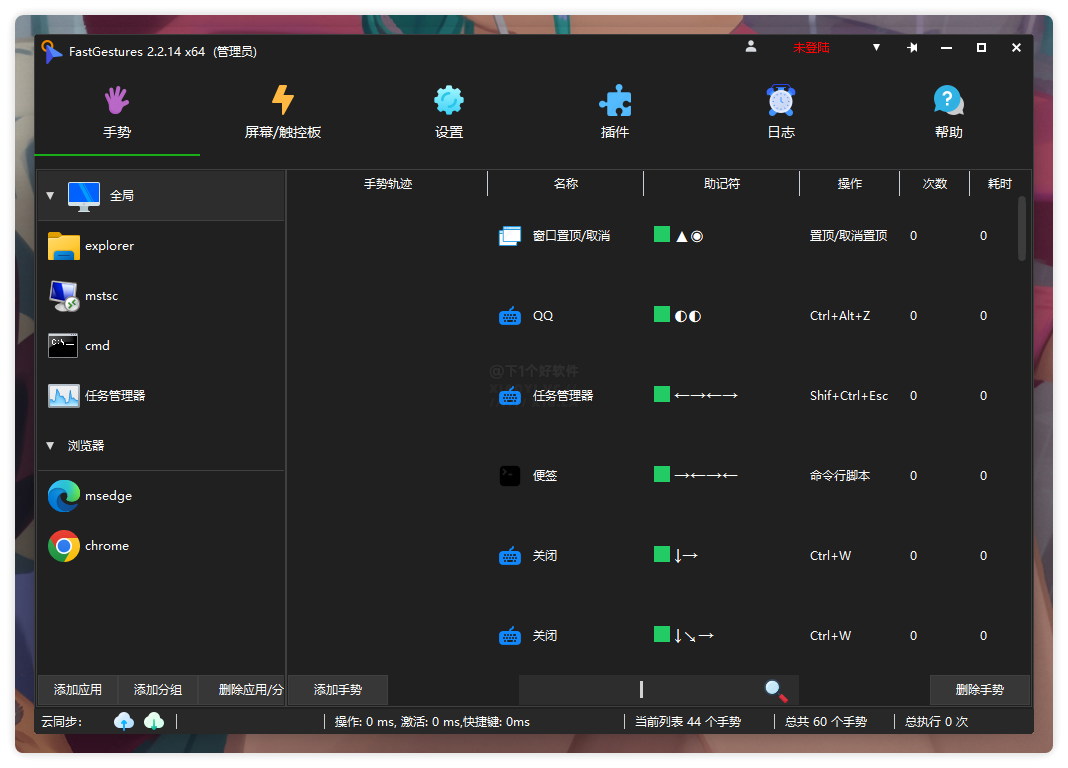Click the cloud download sync icon

(x=154, y=721)
